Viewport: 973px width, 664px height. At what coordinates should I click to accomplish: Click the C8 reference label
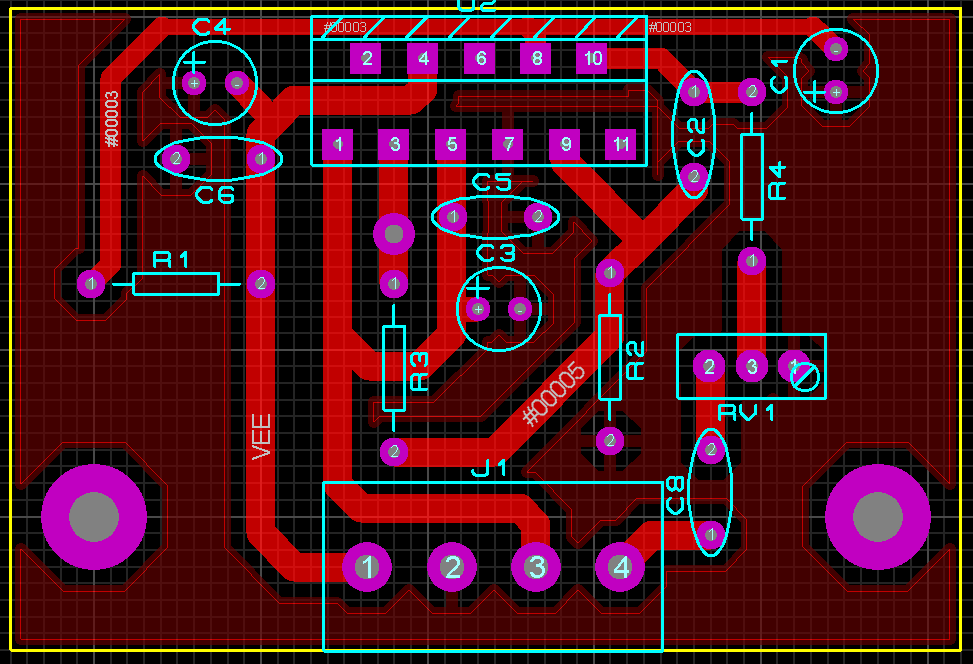pos(675,495)
